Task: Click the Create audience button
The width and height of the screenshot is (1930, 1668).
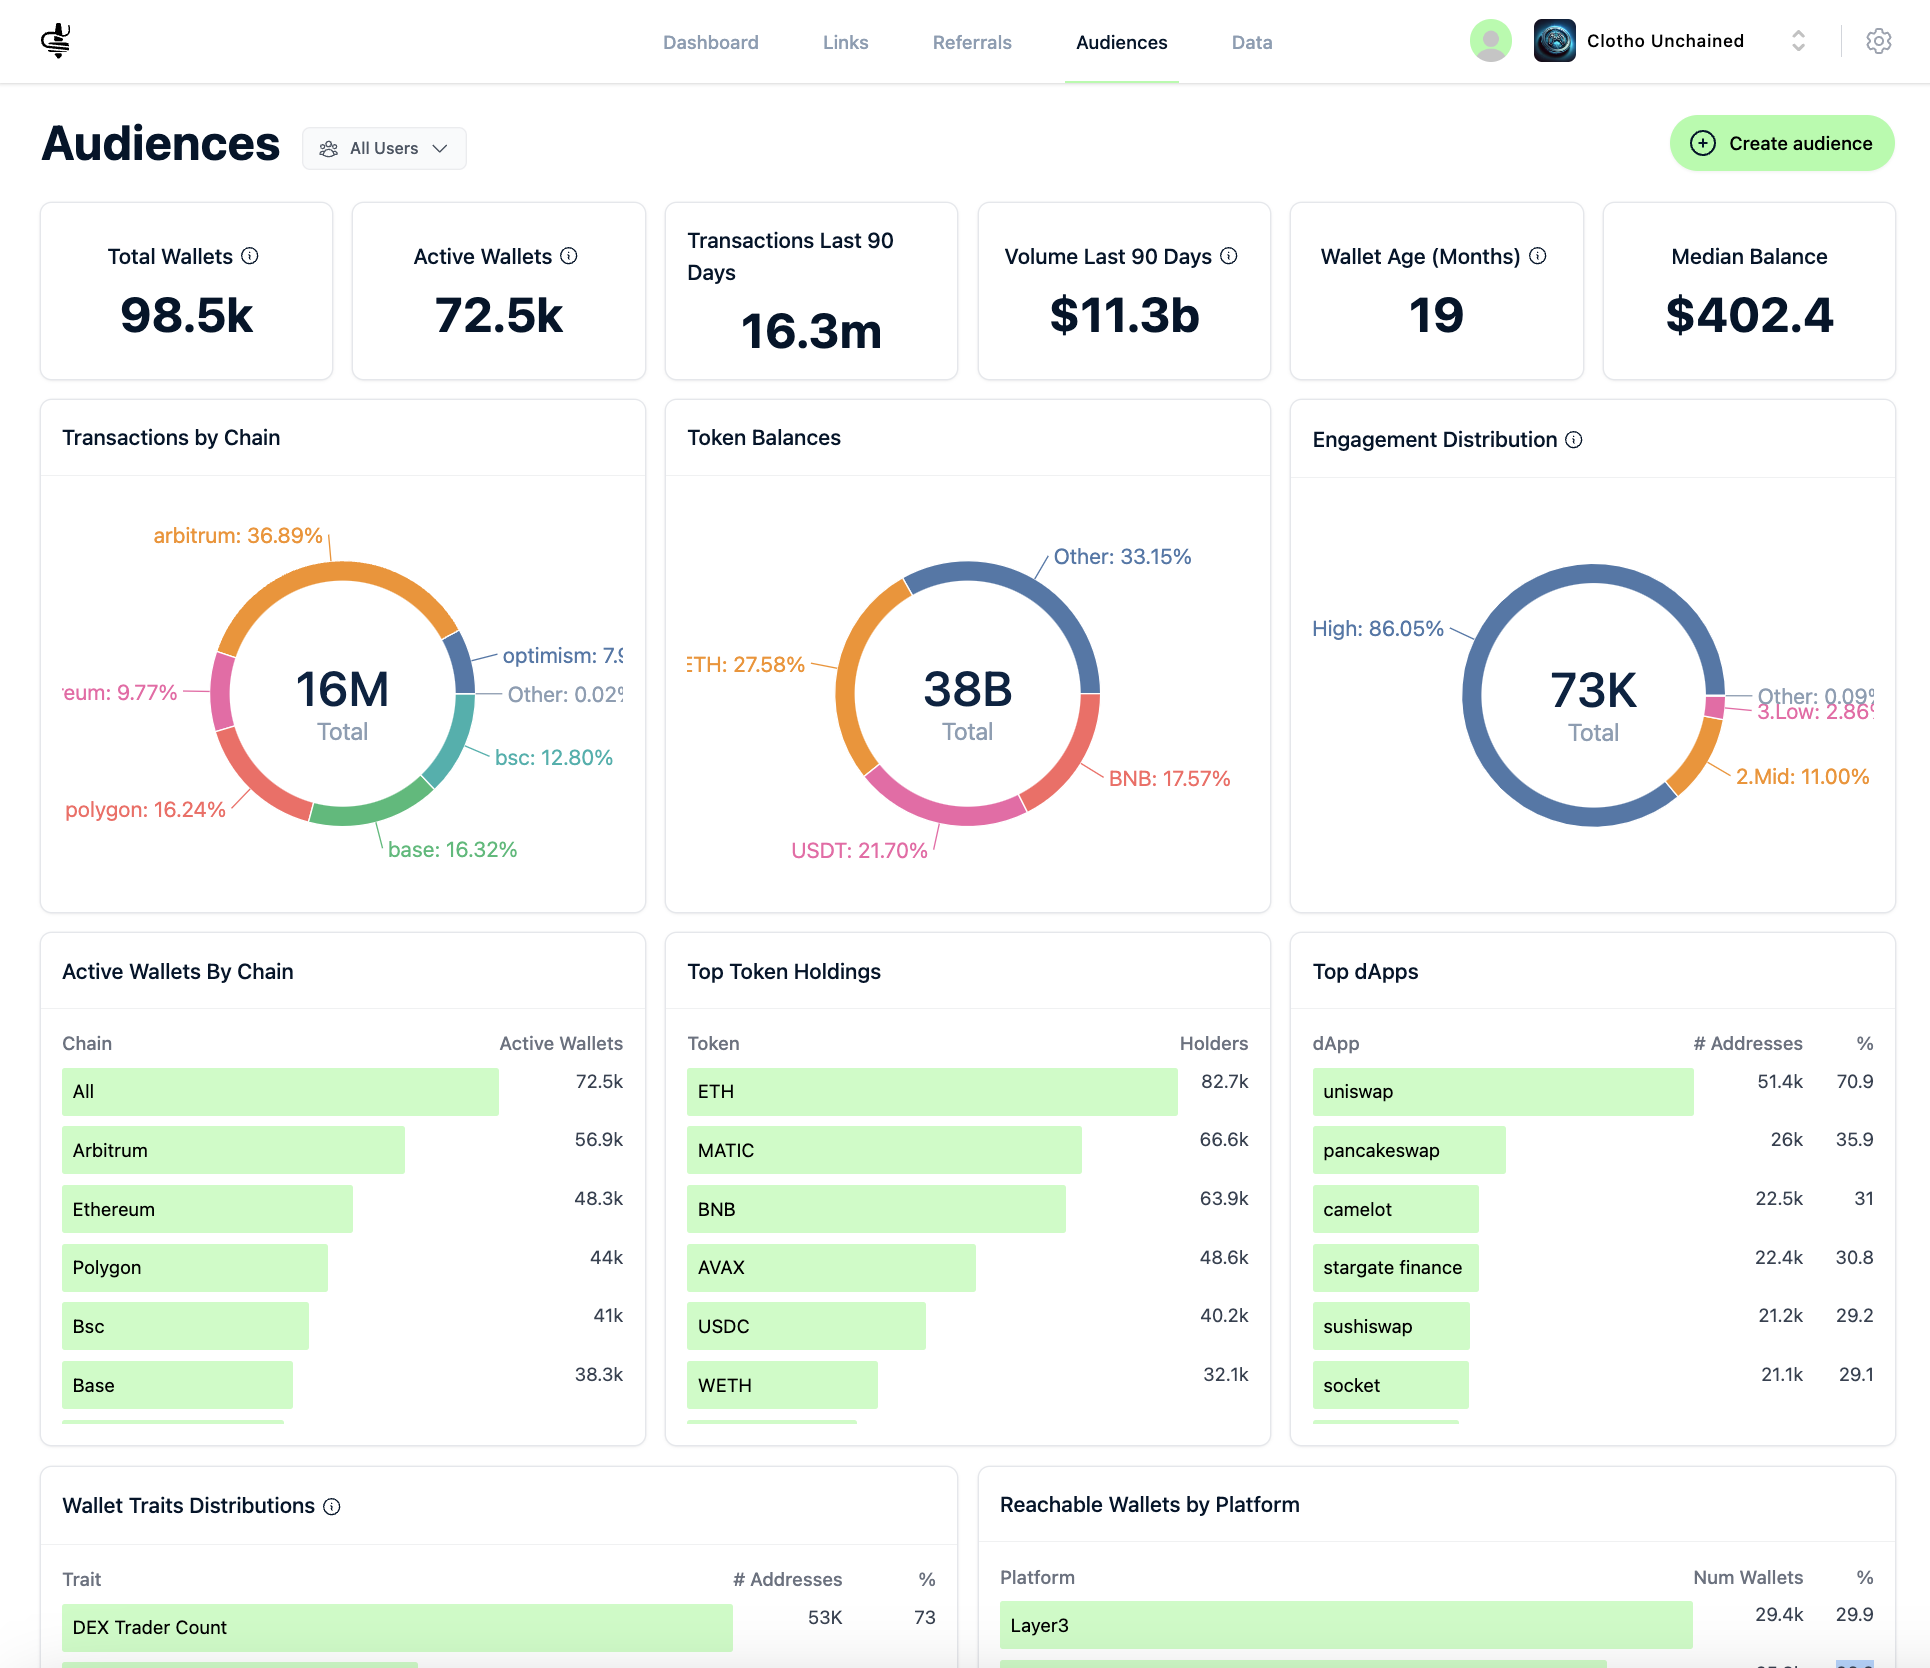Action: [x=1782, y=143]
